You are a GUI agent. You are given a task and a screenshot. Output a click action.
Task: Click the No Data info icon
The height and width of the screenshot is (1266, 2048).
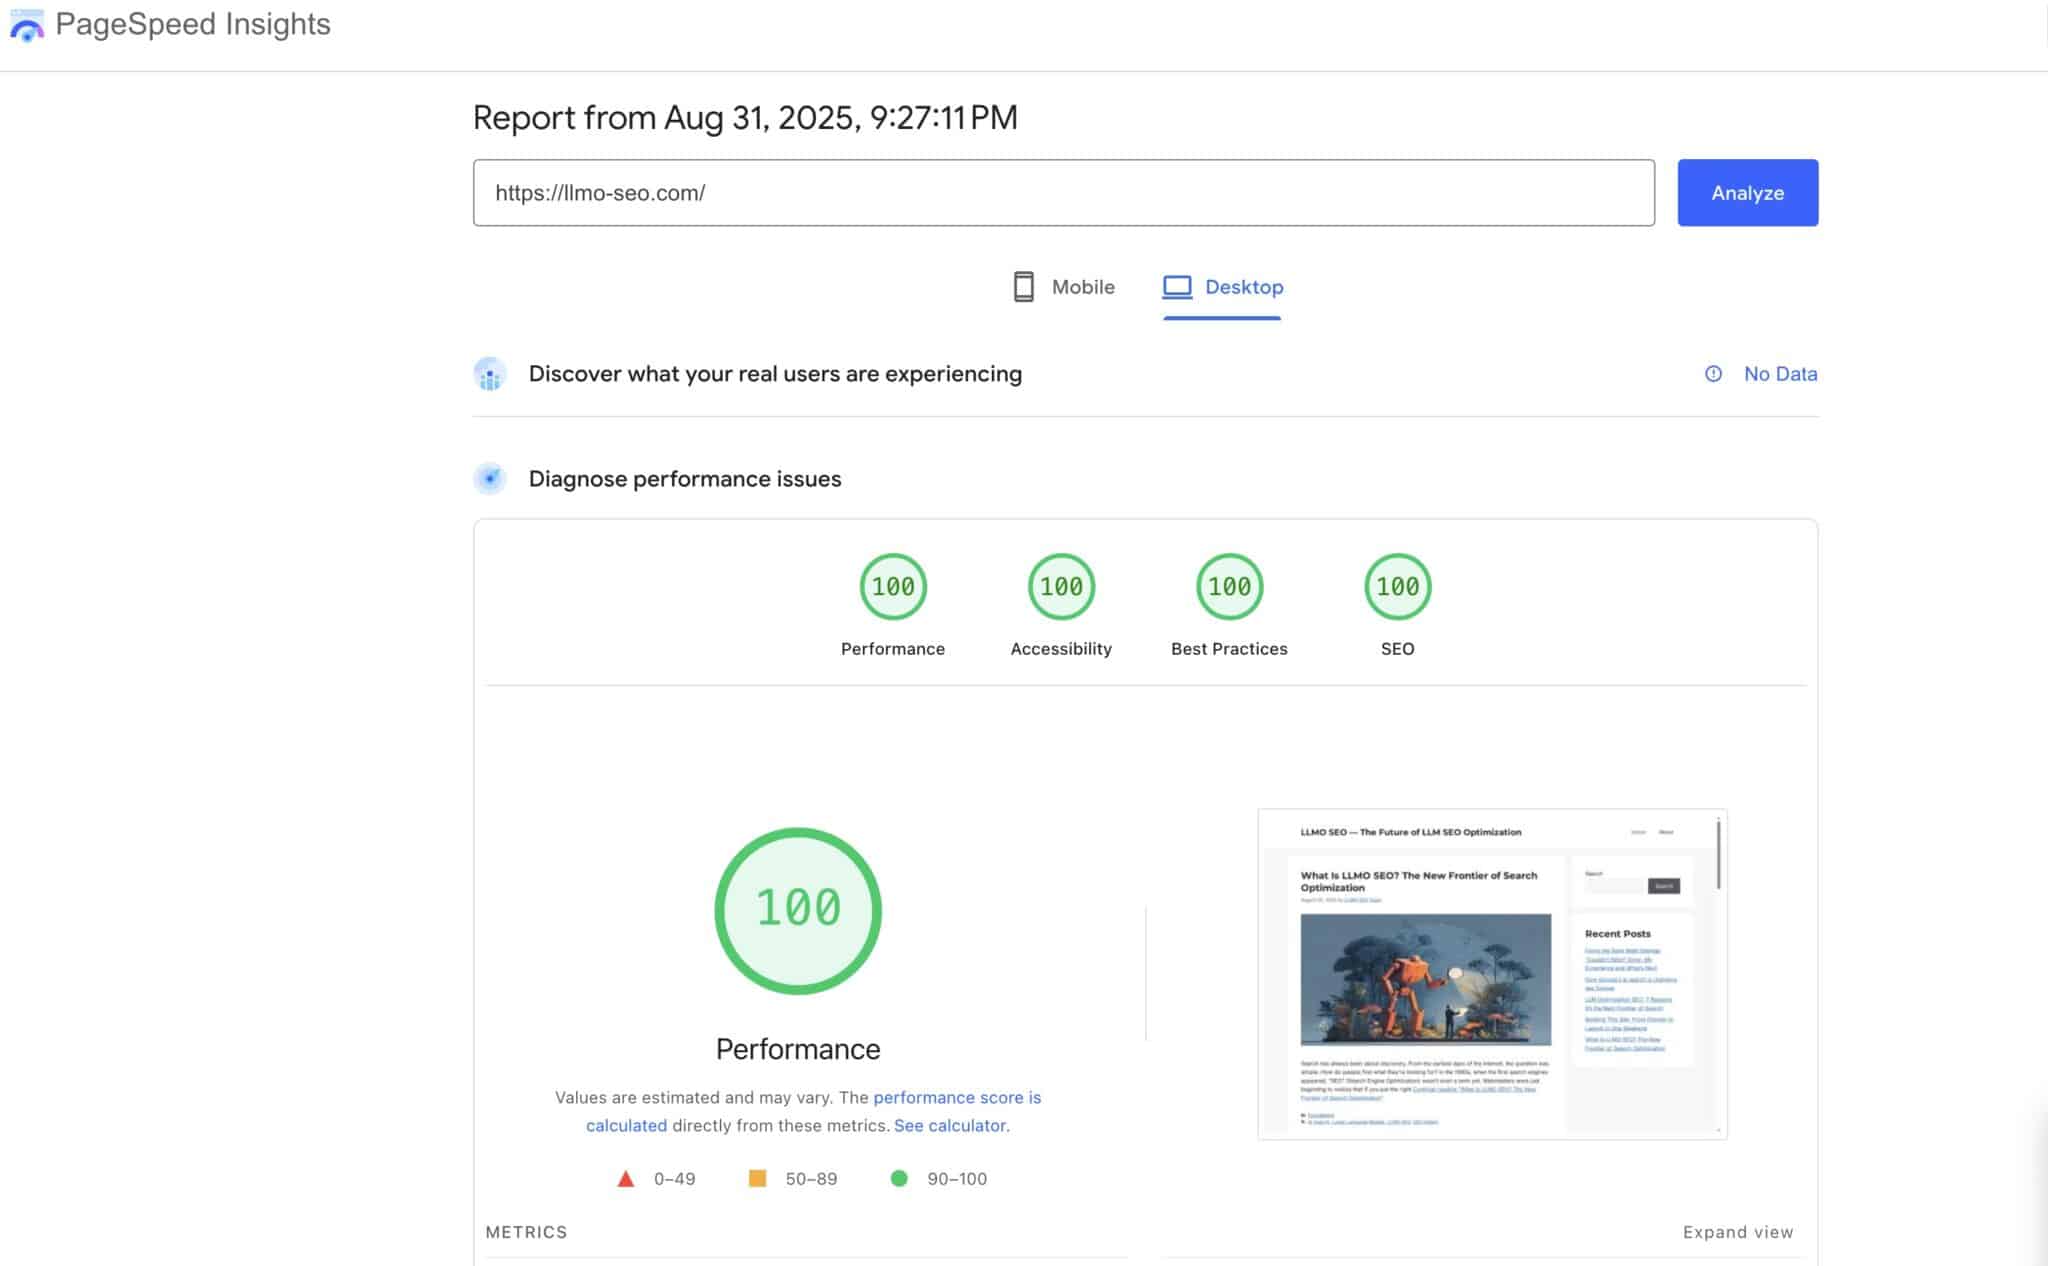click(1713, 374)
